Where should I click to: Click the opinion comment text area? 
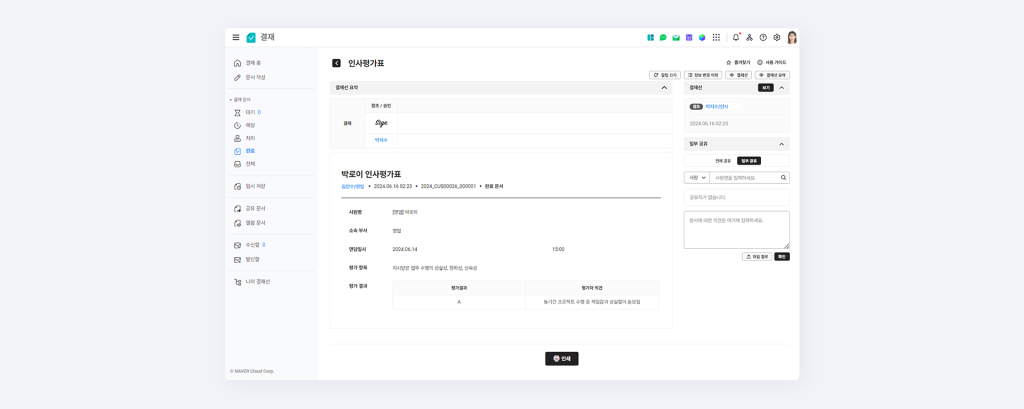736,229
